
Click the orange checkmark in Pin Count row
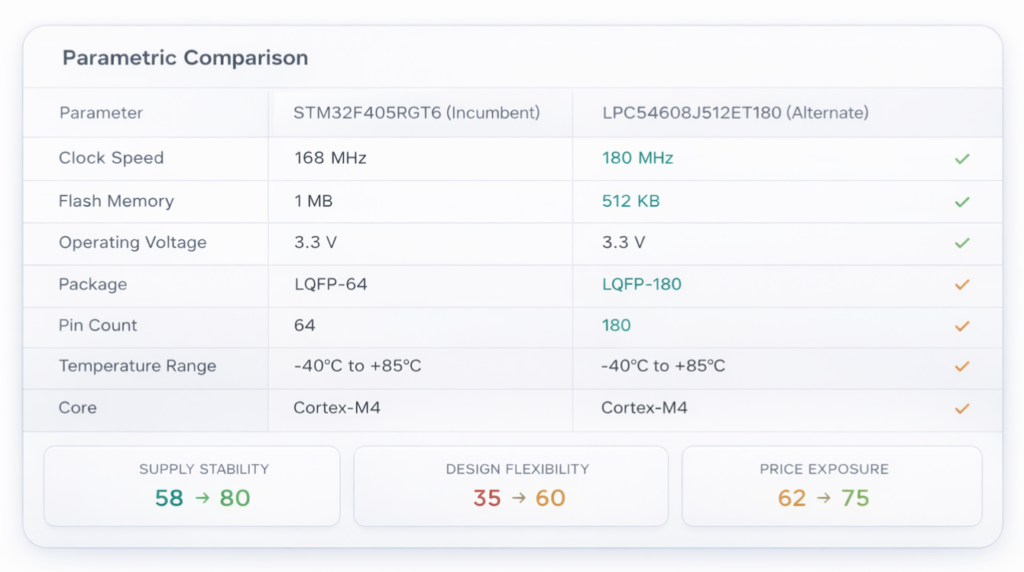962,326
